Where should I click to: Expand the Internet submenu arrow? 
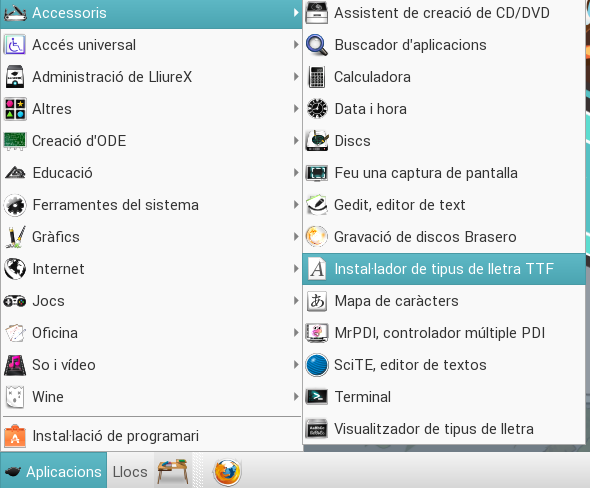pos(296,269)
